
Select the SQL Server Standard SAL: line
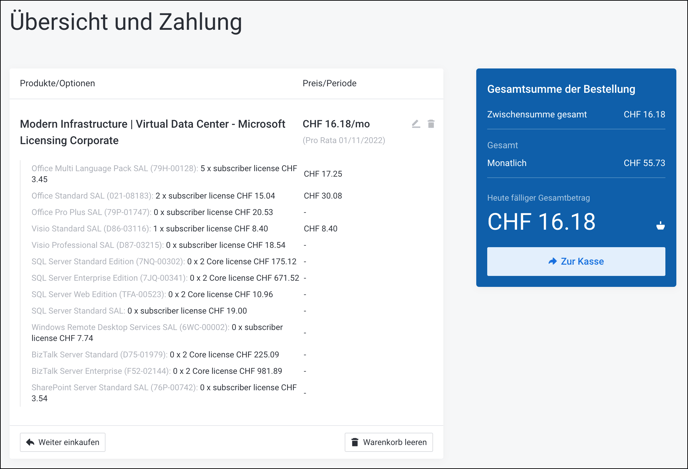click(x=139, y=311)
